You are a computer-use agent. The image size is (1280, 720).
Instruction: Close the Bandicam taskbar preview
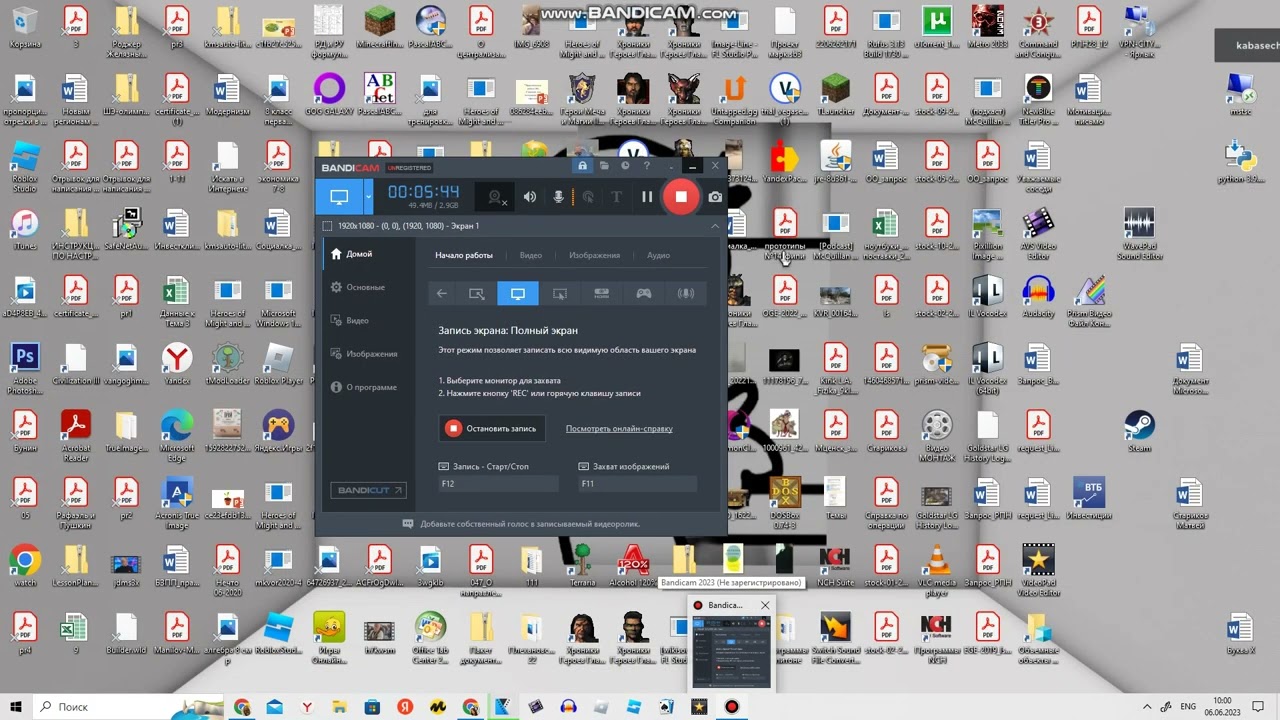tap(765, 605)
